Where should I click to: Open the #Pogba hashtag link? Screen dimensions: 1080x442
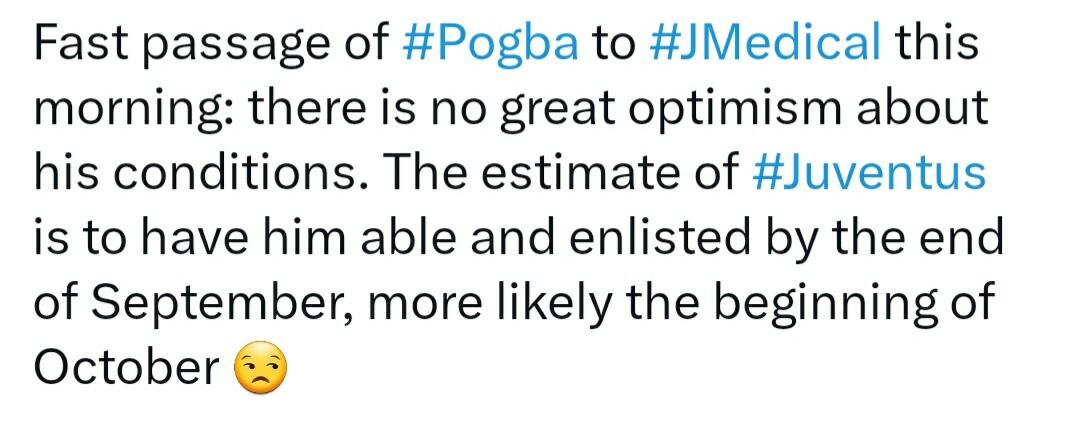(x=493, y=45)
